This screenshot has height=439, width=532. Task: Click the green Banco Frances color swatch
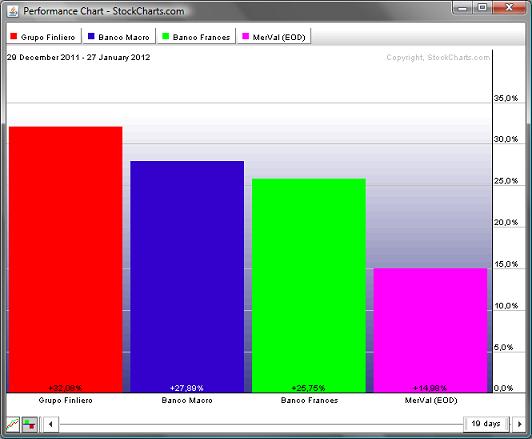(x=166, y=36)
